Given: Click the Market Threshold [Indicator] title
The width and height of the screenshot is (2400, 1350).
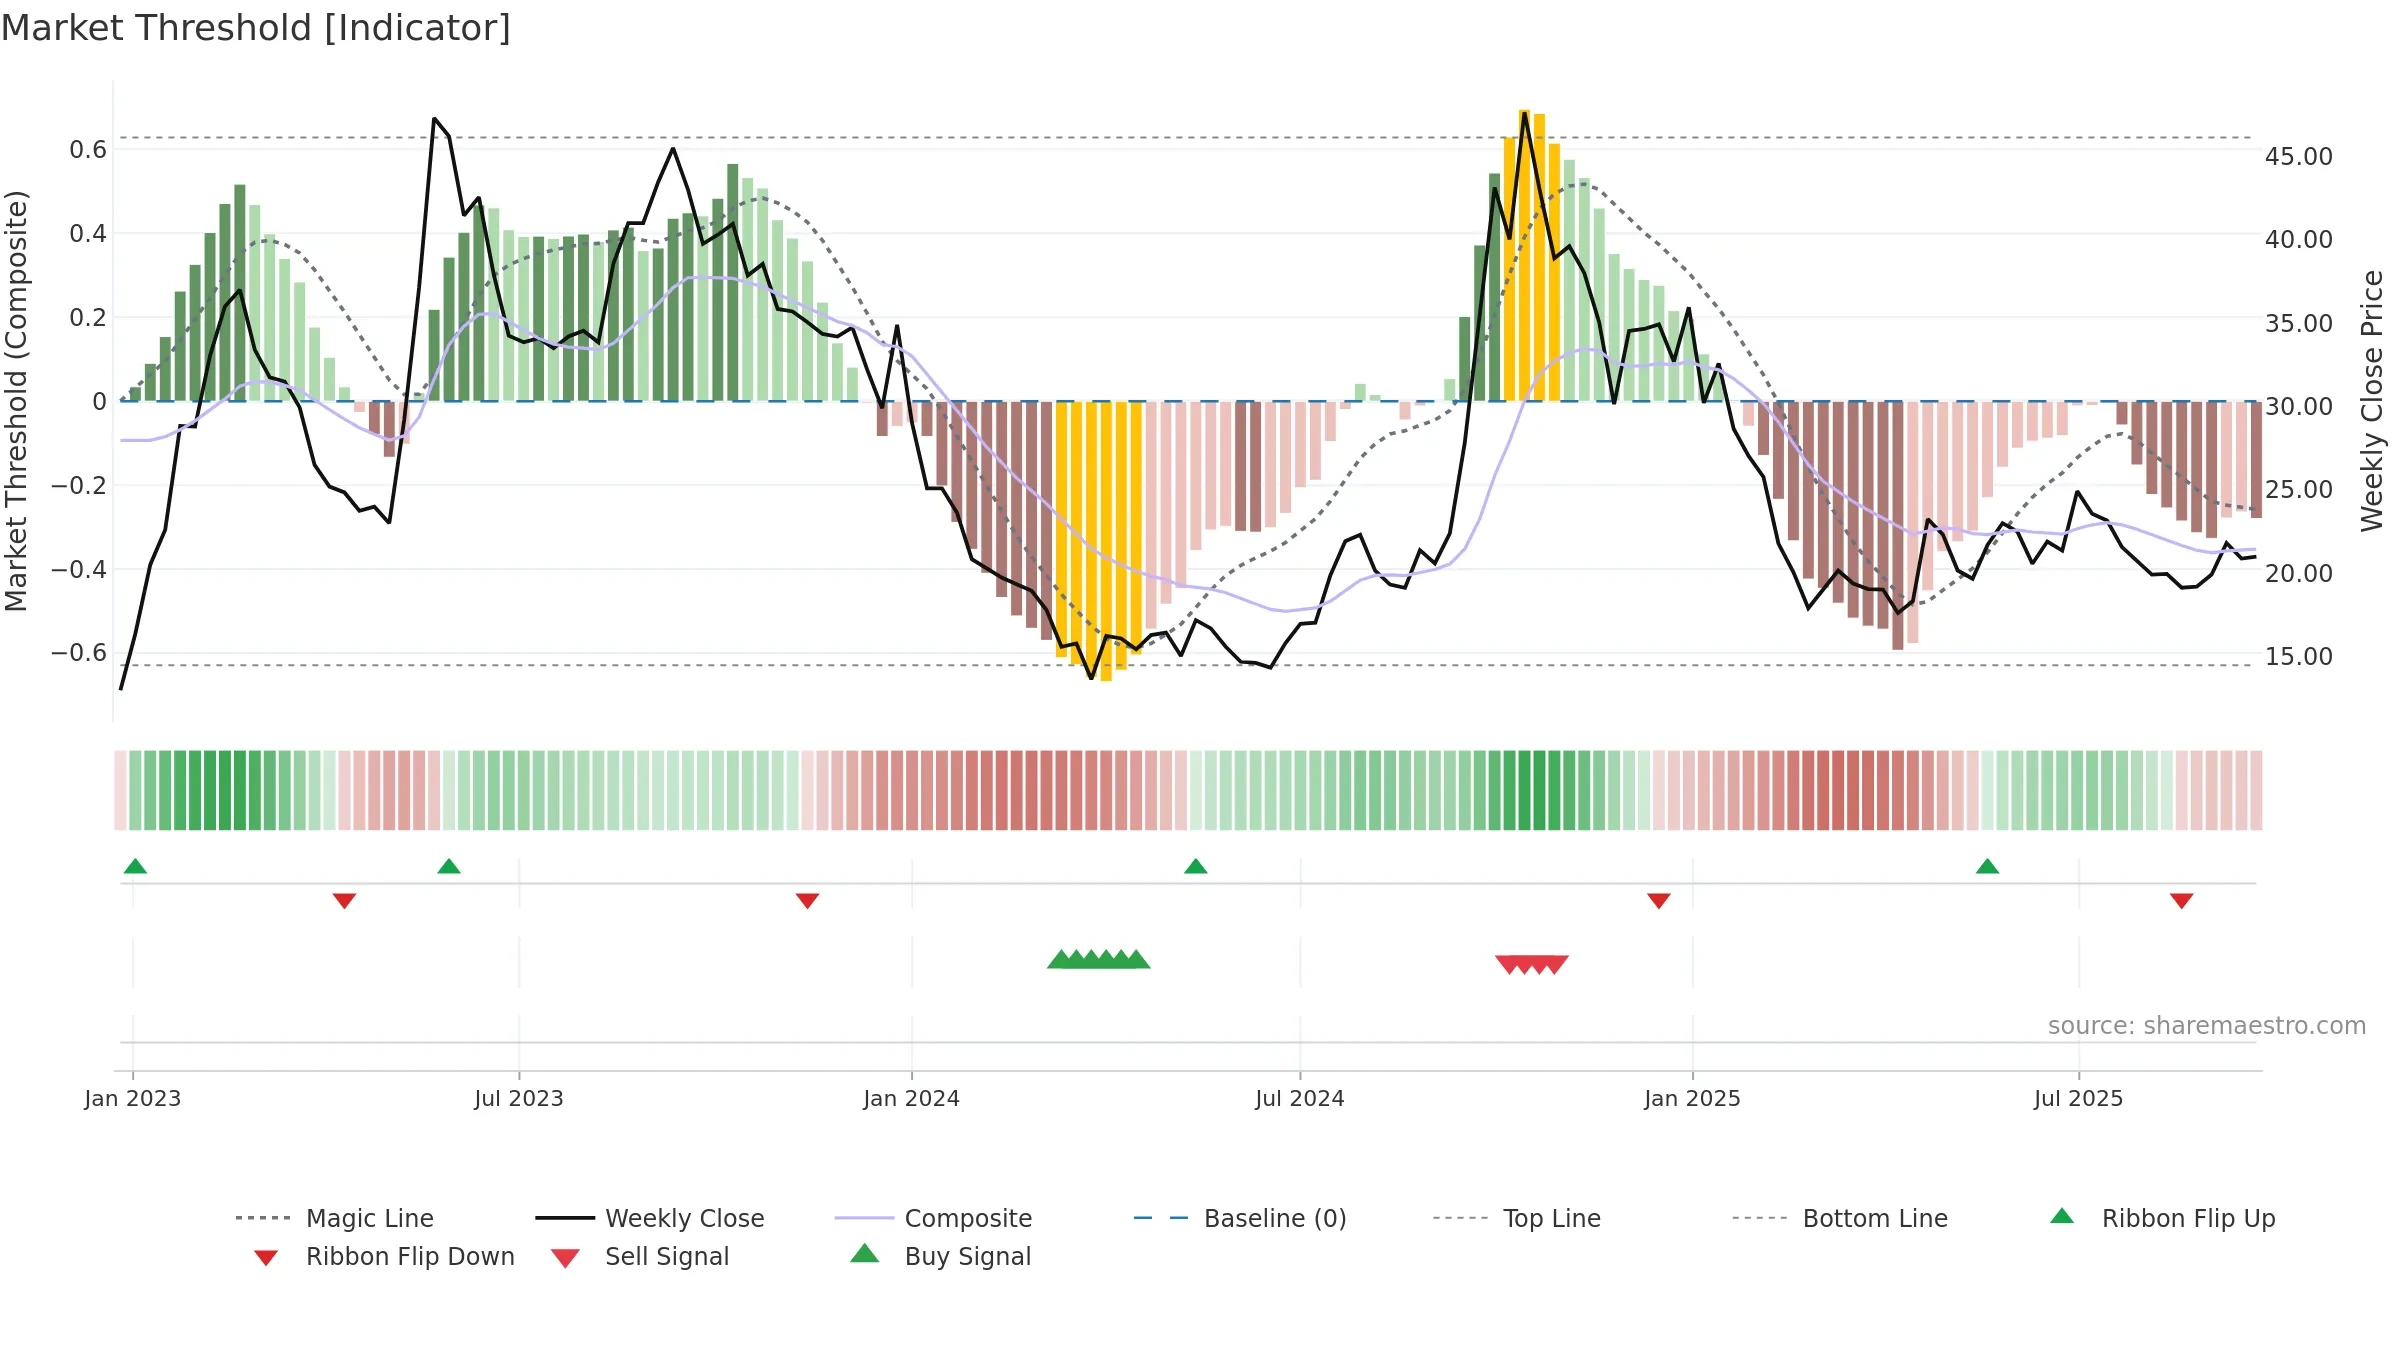Looking at the screenshot, I should point(256,28).
